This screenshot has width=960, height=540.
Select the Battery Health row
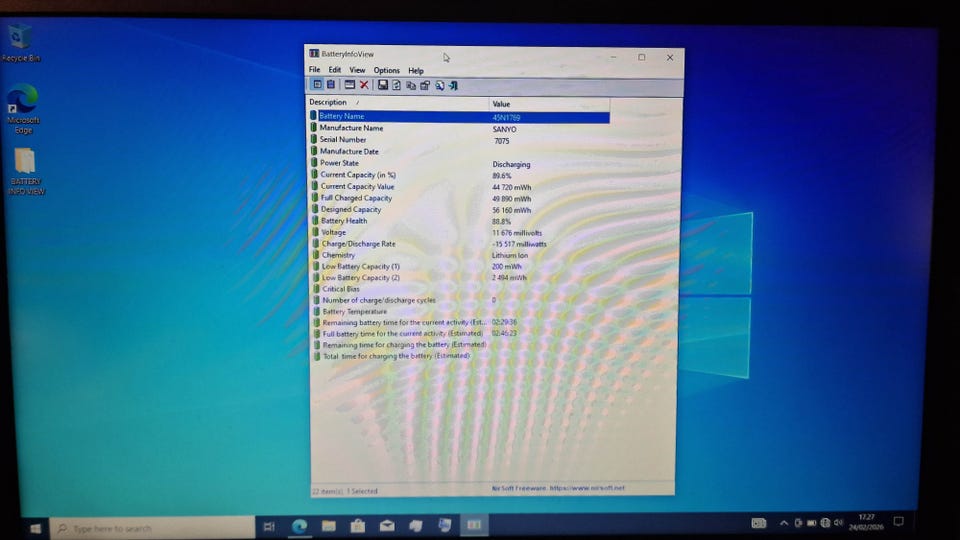point(460,220)
